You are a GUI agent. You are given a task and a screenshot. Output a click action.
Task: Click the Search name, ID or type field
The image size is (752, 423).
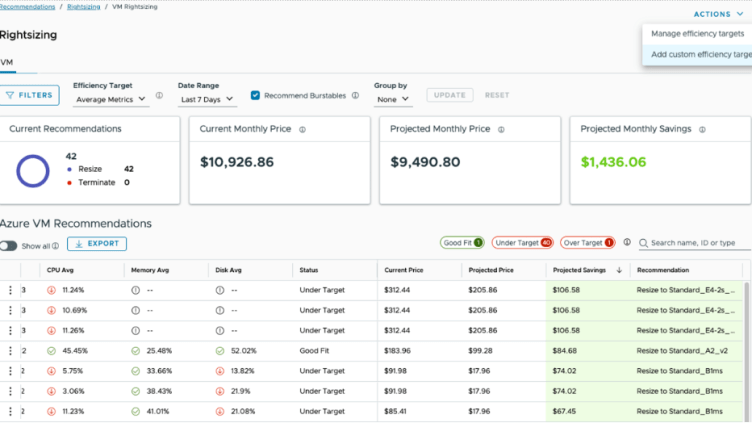(695, 243)
